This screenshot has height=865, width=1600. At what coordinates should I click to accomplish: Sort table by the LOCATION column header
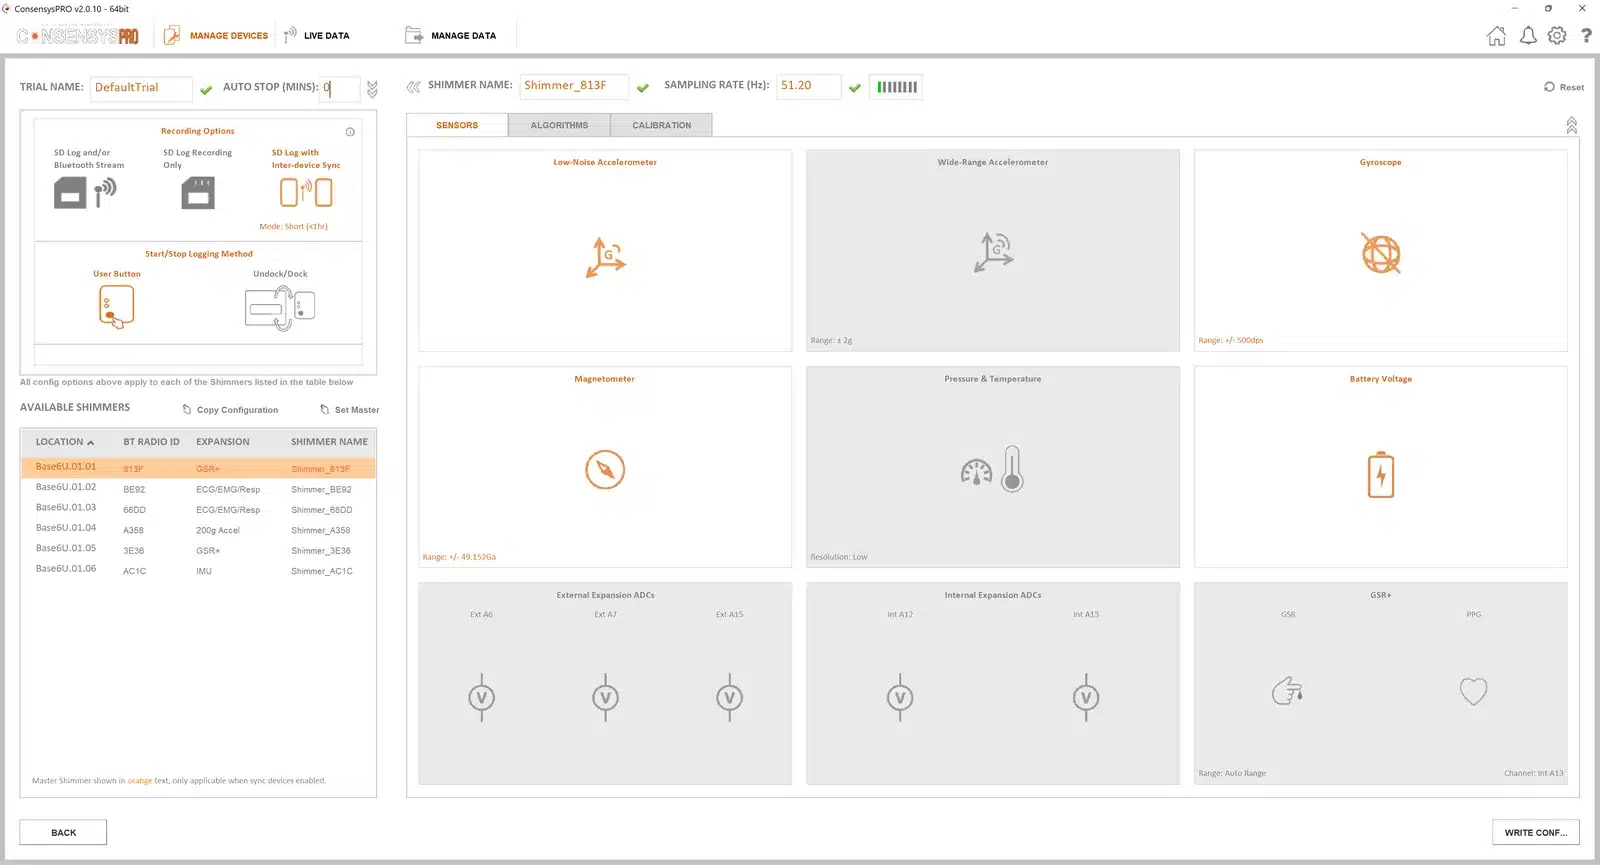[x=65, y=442]
